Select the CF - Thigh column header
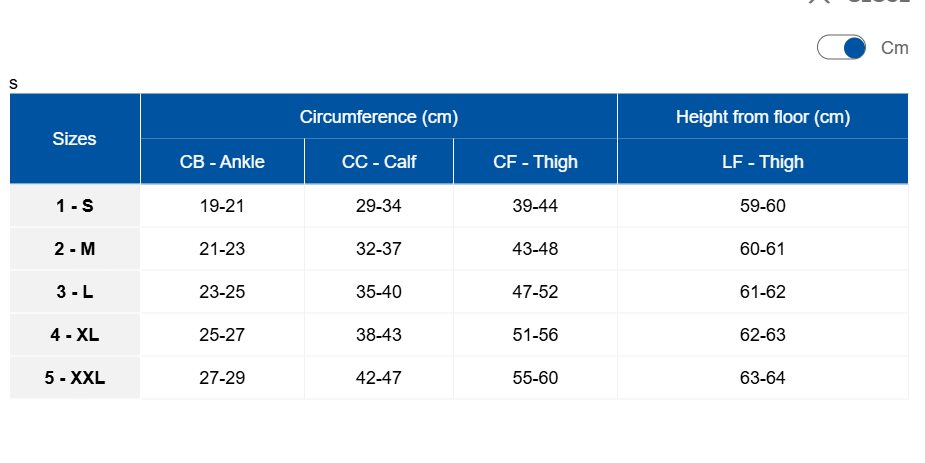This screenshot has height=463, width=925. click(x=535, y=162)
